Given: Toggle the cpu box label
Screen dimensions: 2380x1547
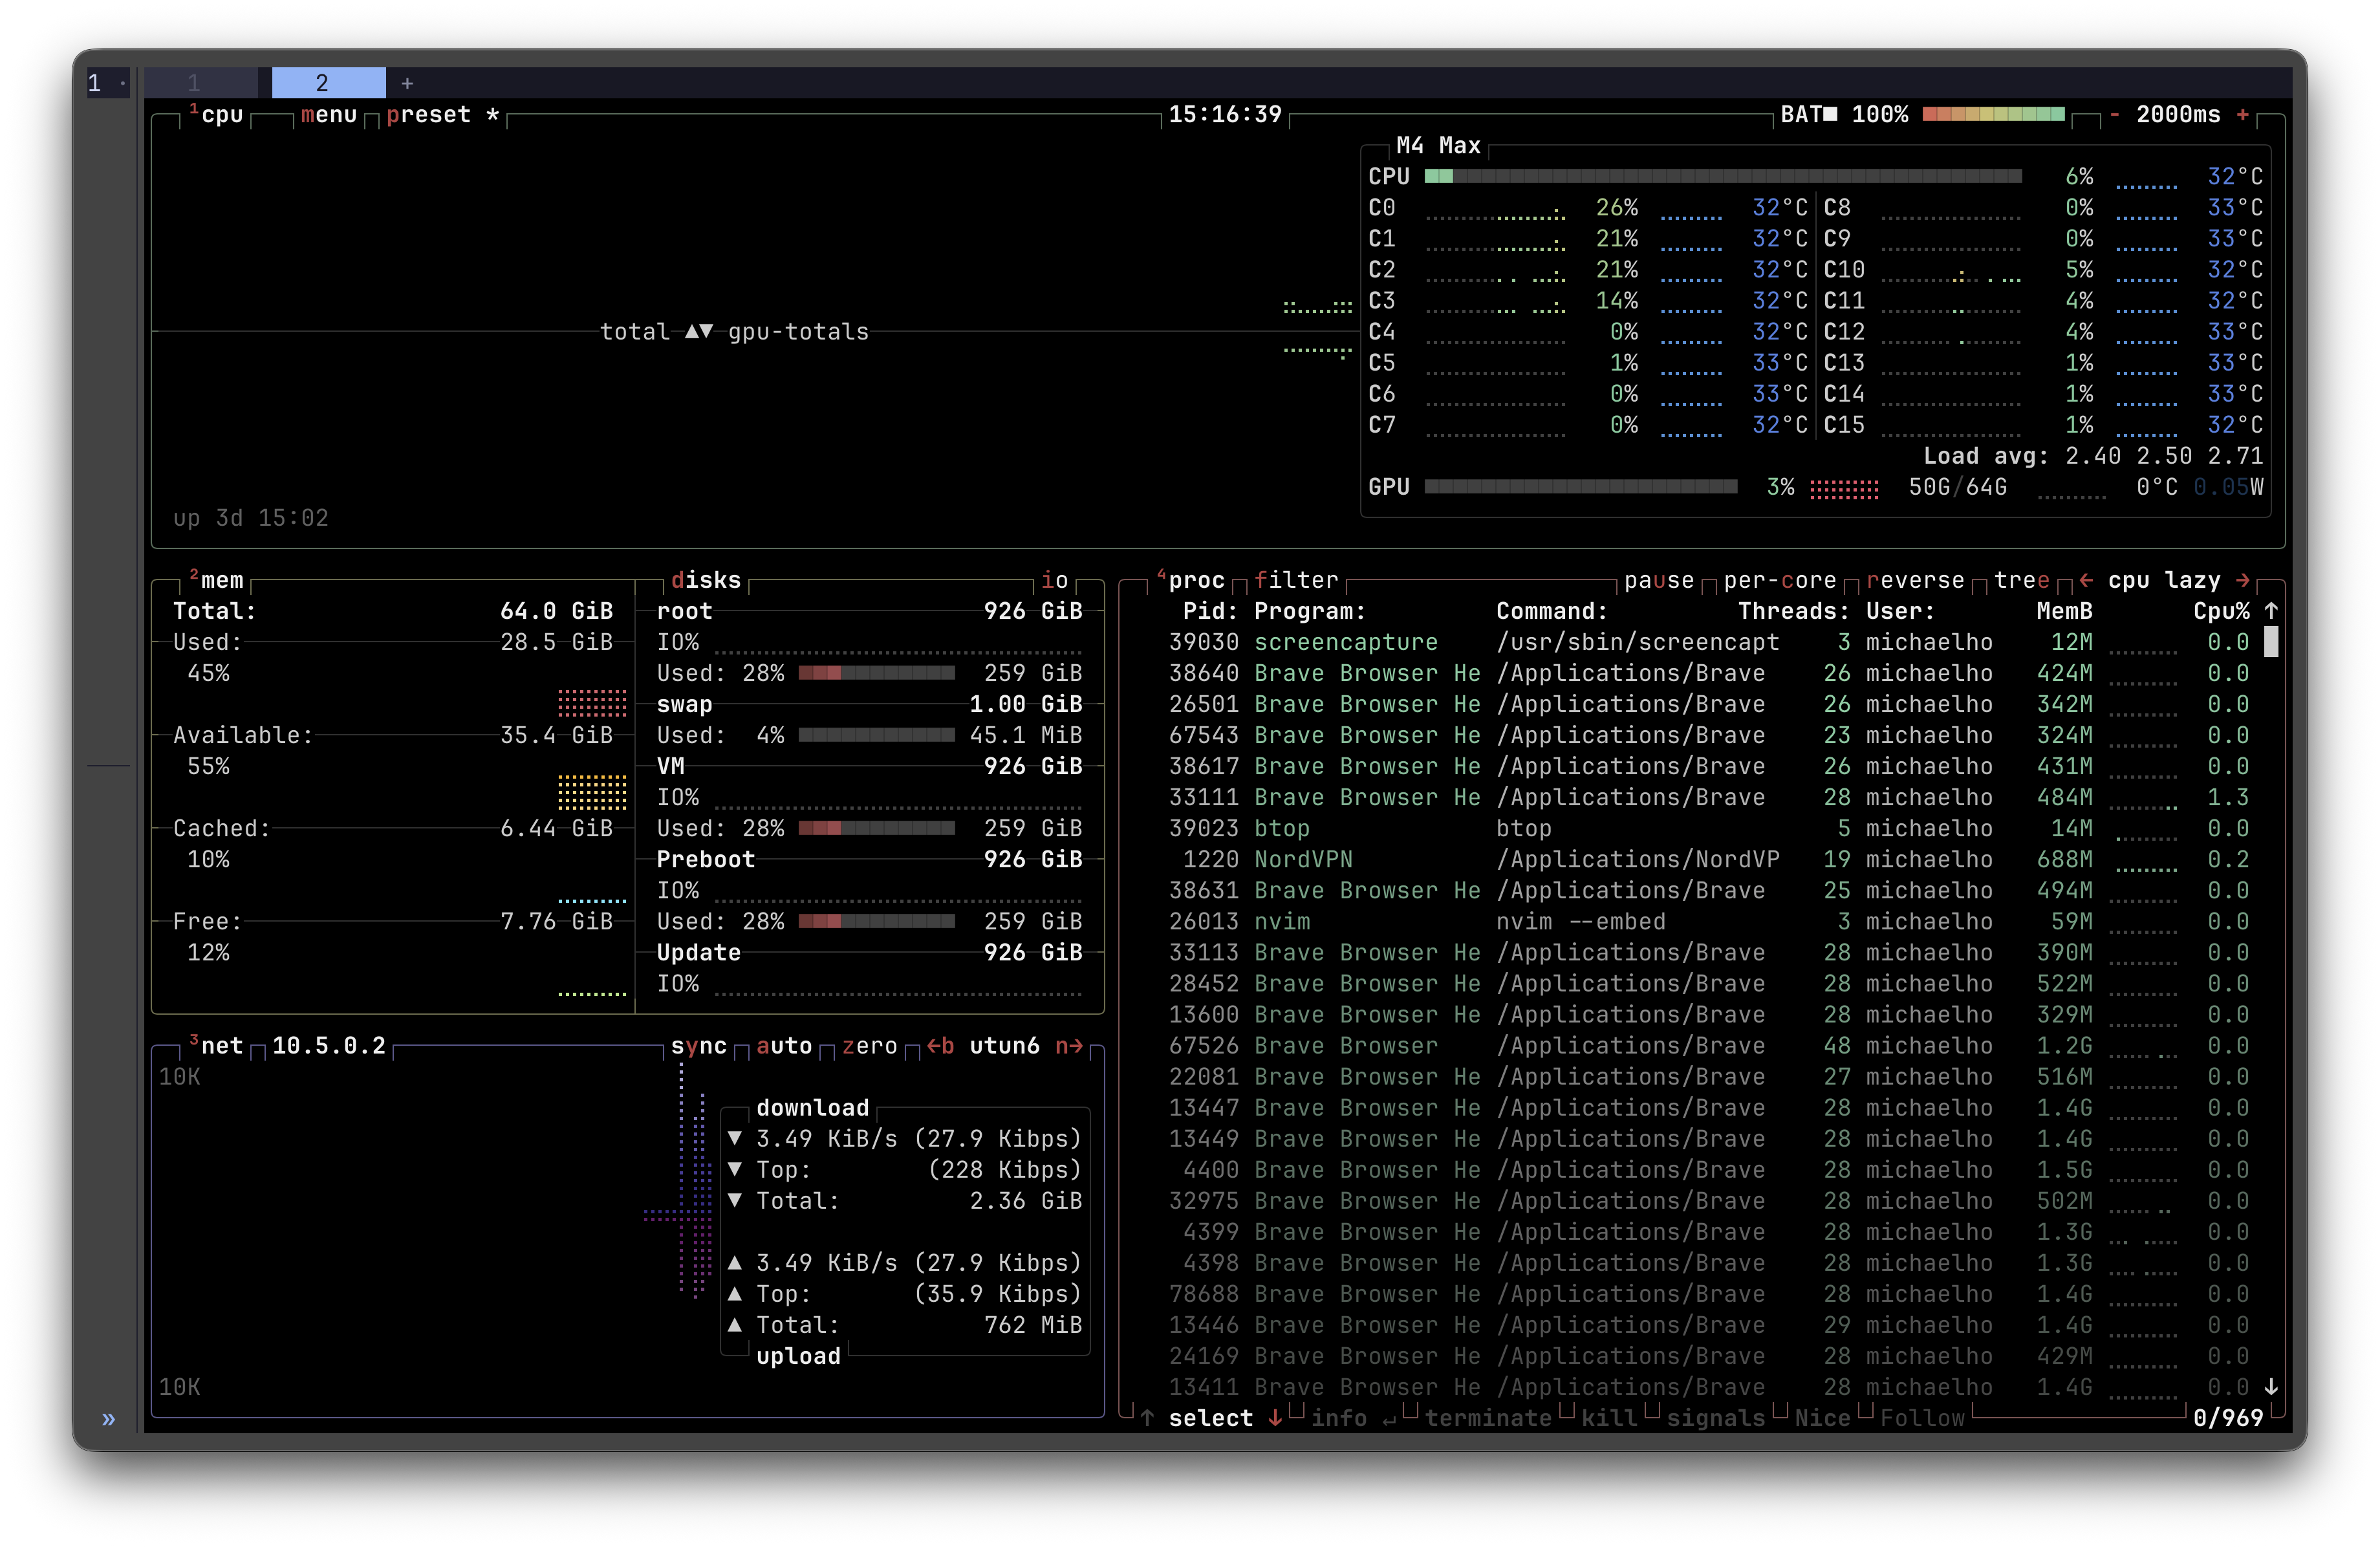Looking at the screenshot, I should coord(217,115).
